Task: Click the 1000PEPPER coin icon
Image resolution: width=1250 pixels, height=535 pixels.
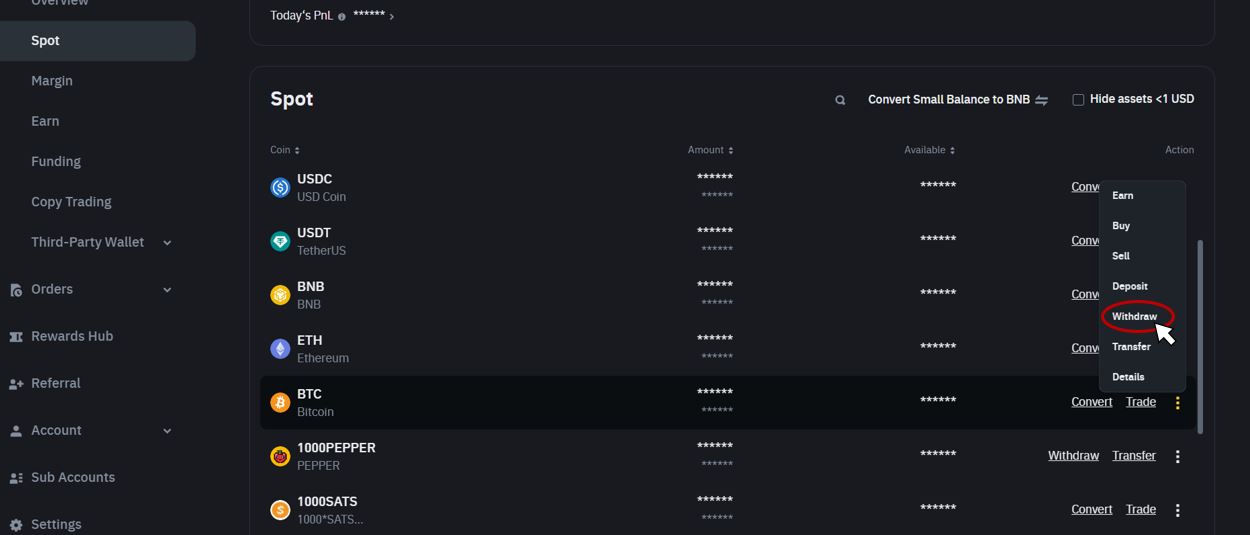Action: [x=280, y=456]
